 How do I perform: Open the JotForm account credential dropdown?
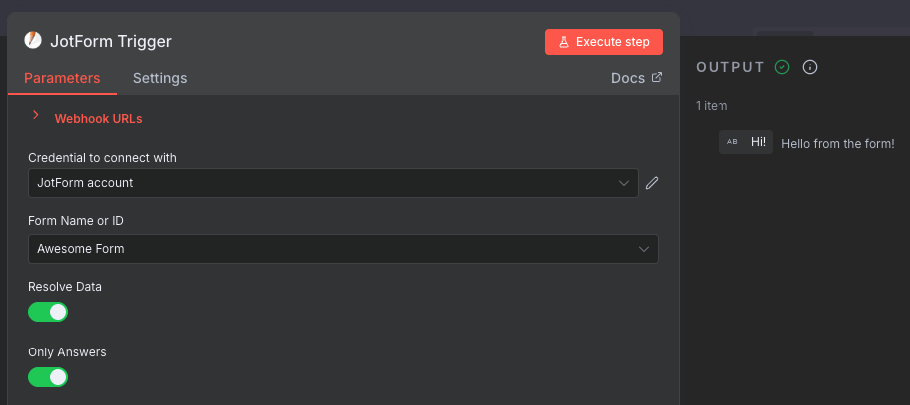pos(333,183)
